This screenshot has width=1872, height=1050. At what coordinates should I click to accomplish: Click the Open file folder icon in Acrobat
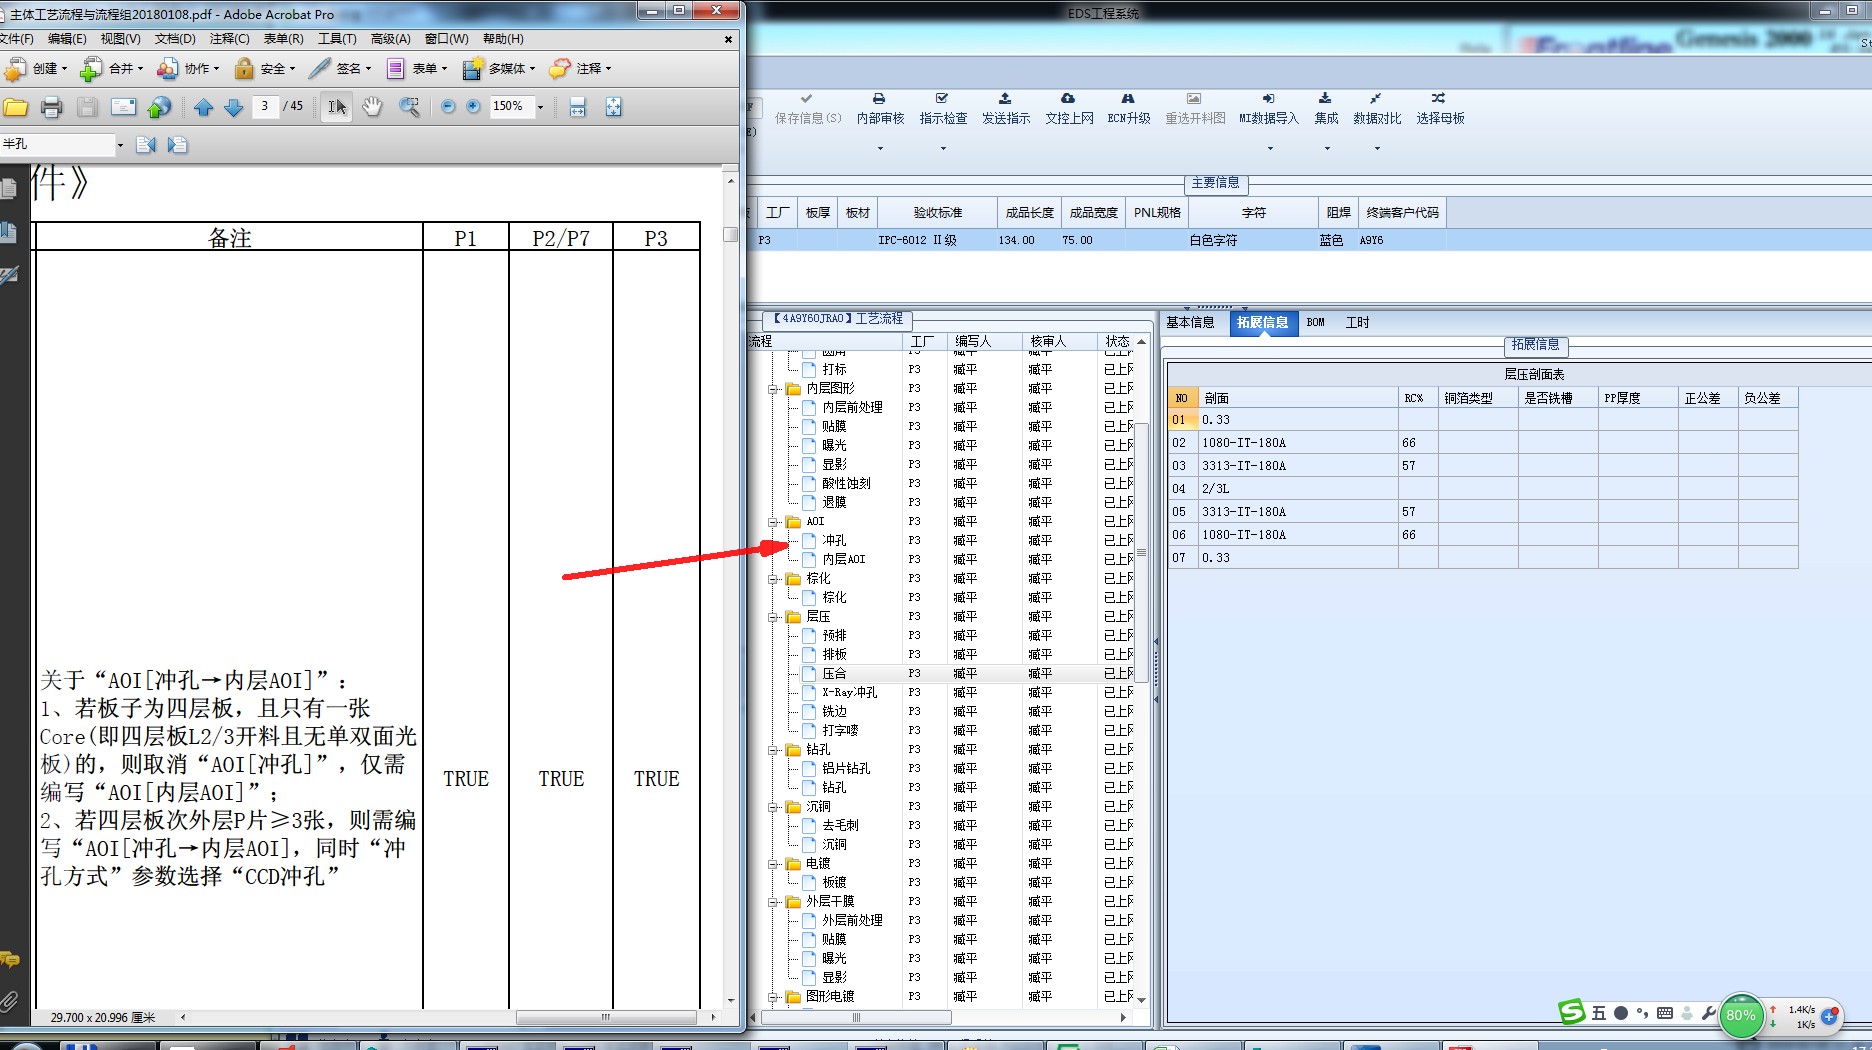tap(16, 107)
